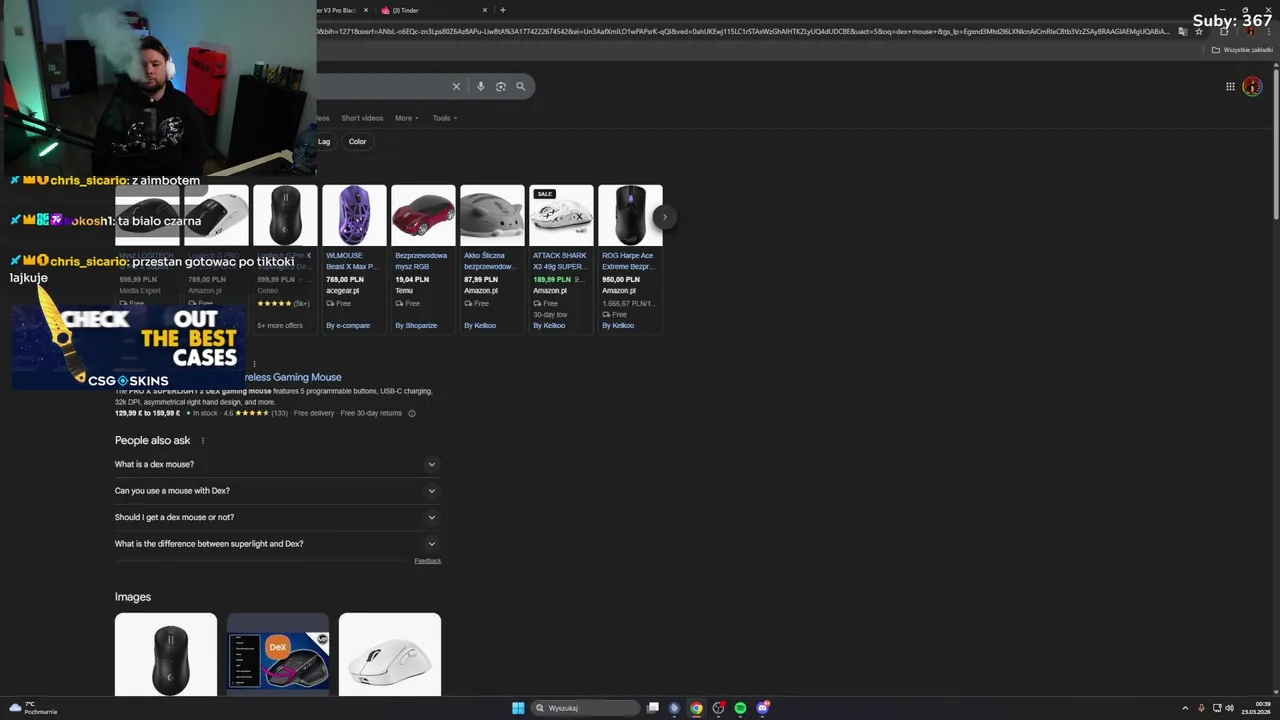Open a new browser tab
The height and width of the screenshot is (720, 1280).
[x=502, y=10]
